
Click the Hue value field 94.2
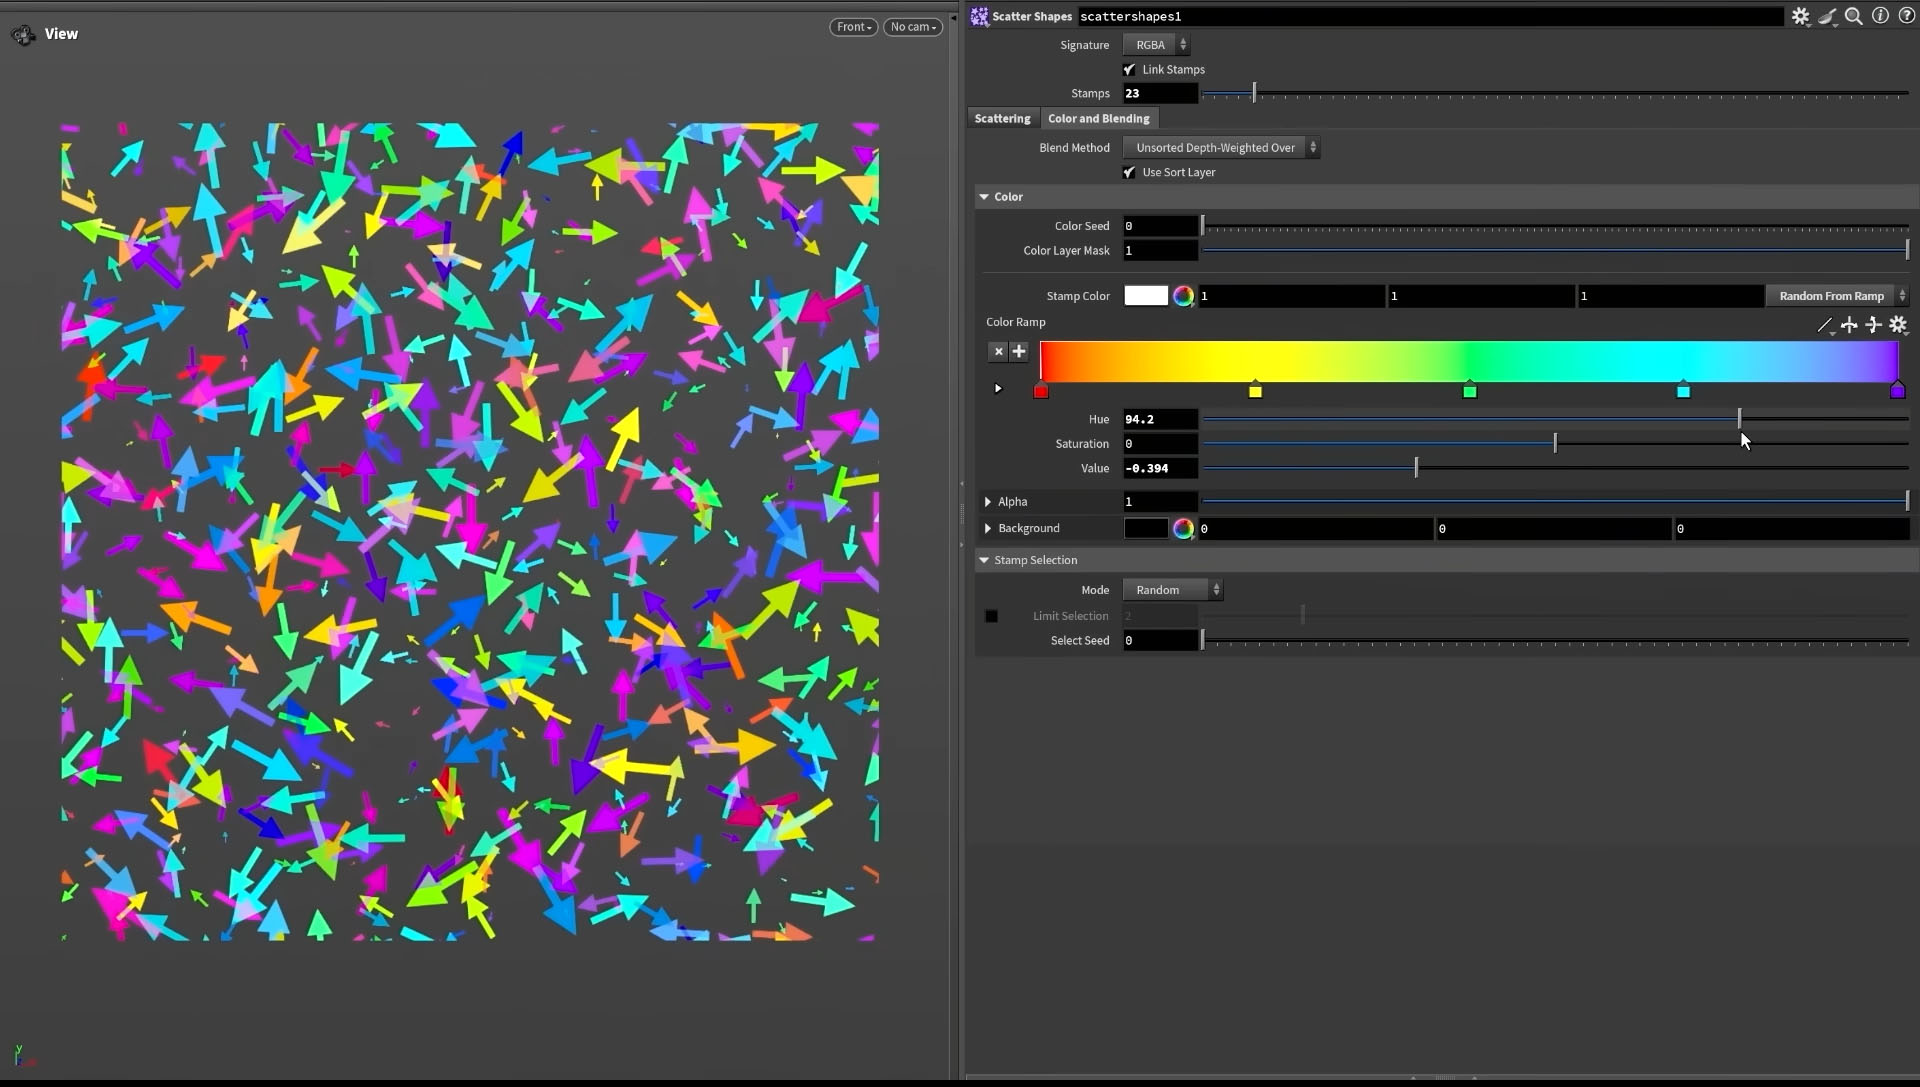pyautogui.click(x=1160, y=419)
